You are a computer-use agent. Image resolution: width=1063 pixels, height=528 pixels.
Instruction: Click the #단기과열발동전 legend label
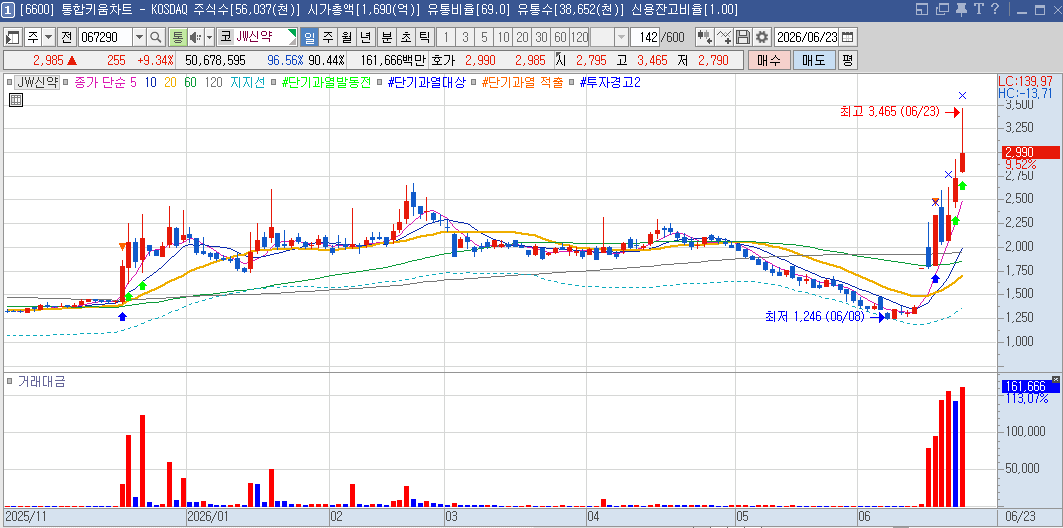[x=326, y=83]
